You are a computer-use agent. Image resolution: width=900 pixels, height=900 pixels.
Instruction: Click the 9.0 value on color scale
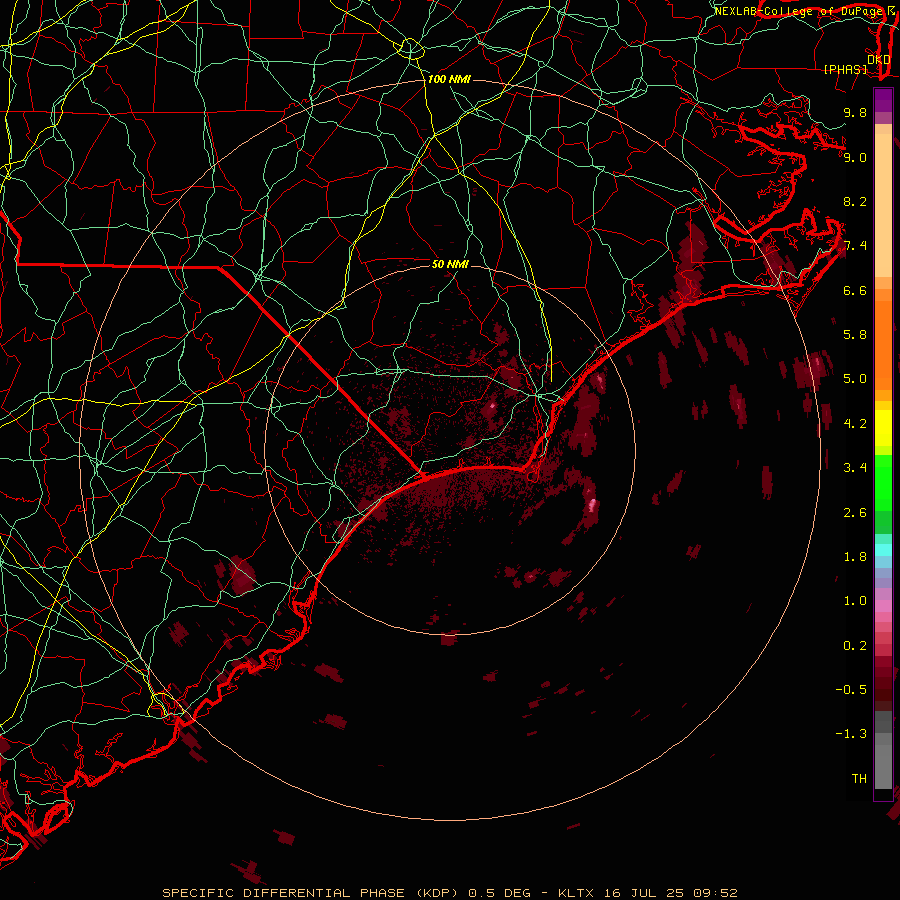[x=855, y=157]
